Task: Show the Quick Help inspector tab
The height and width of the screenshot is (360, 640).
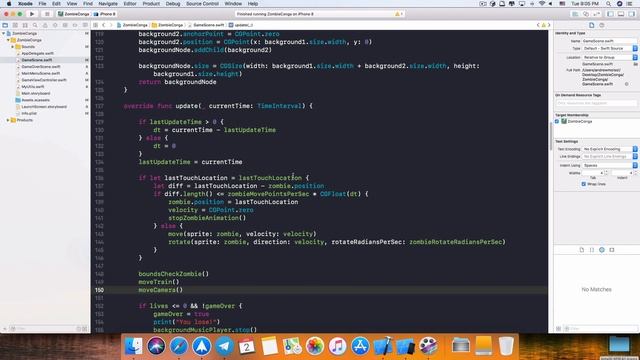Action: (x=602, y=25)
